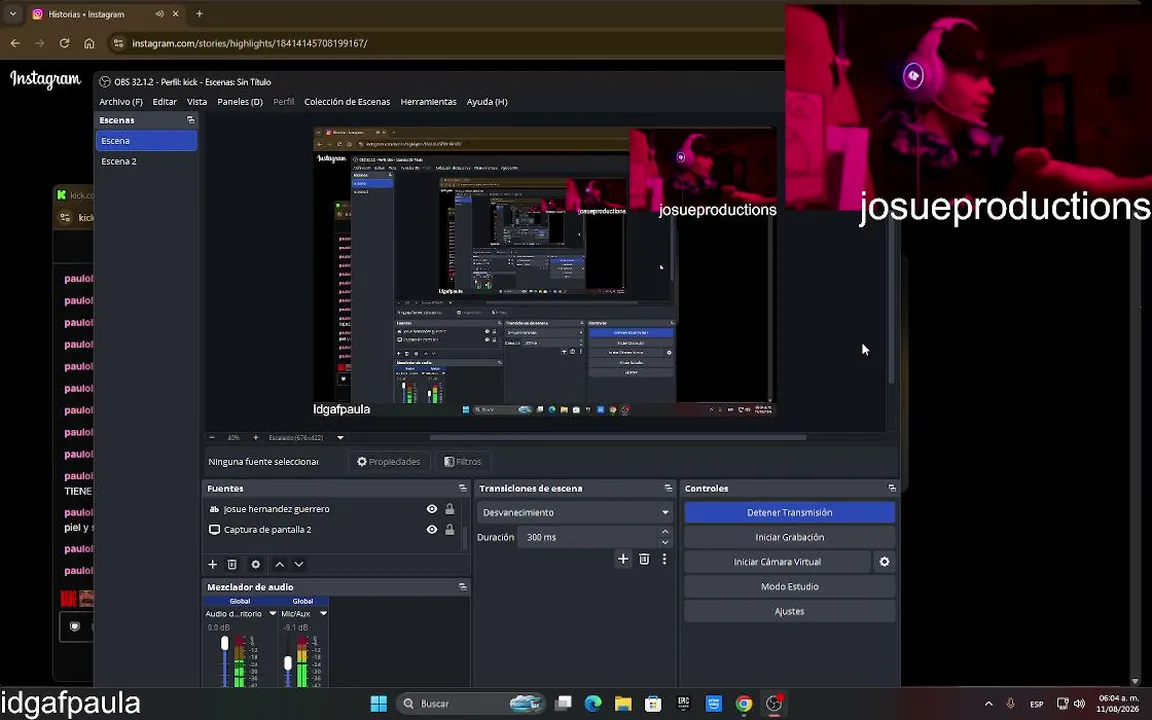Screen dimensions: 1152x720
Task: Click Detener Transmisión button
Action: [x=790, y=512]
